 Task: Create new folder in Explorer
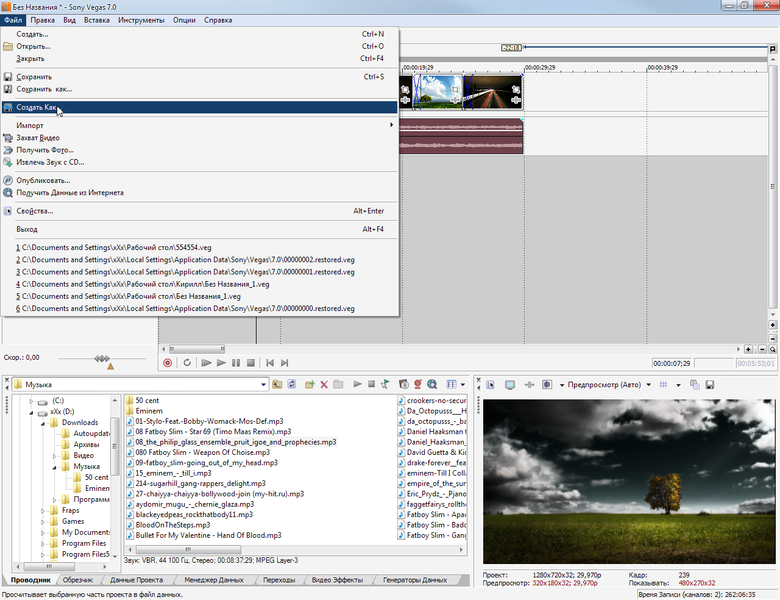coord(309,384)
